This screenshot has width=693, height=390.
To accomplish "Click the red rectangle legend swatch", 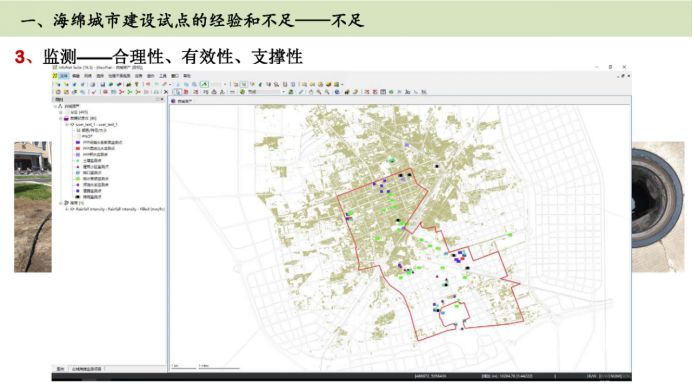I will 78,149.
